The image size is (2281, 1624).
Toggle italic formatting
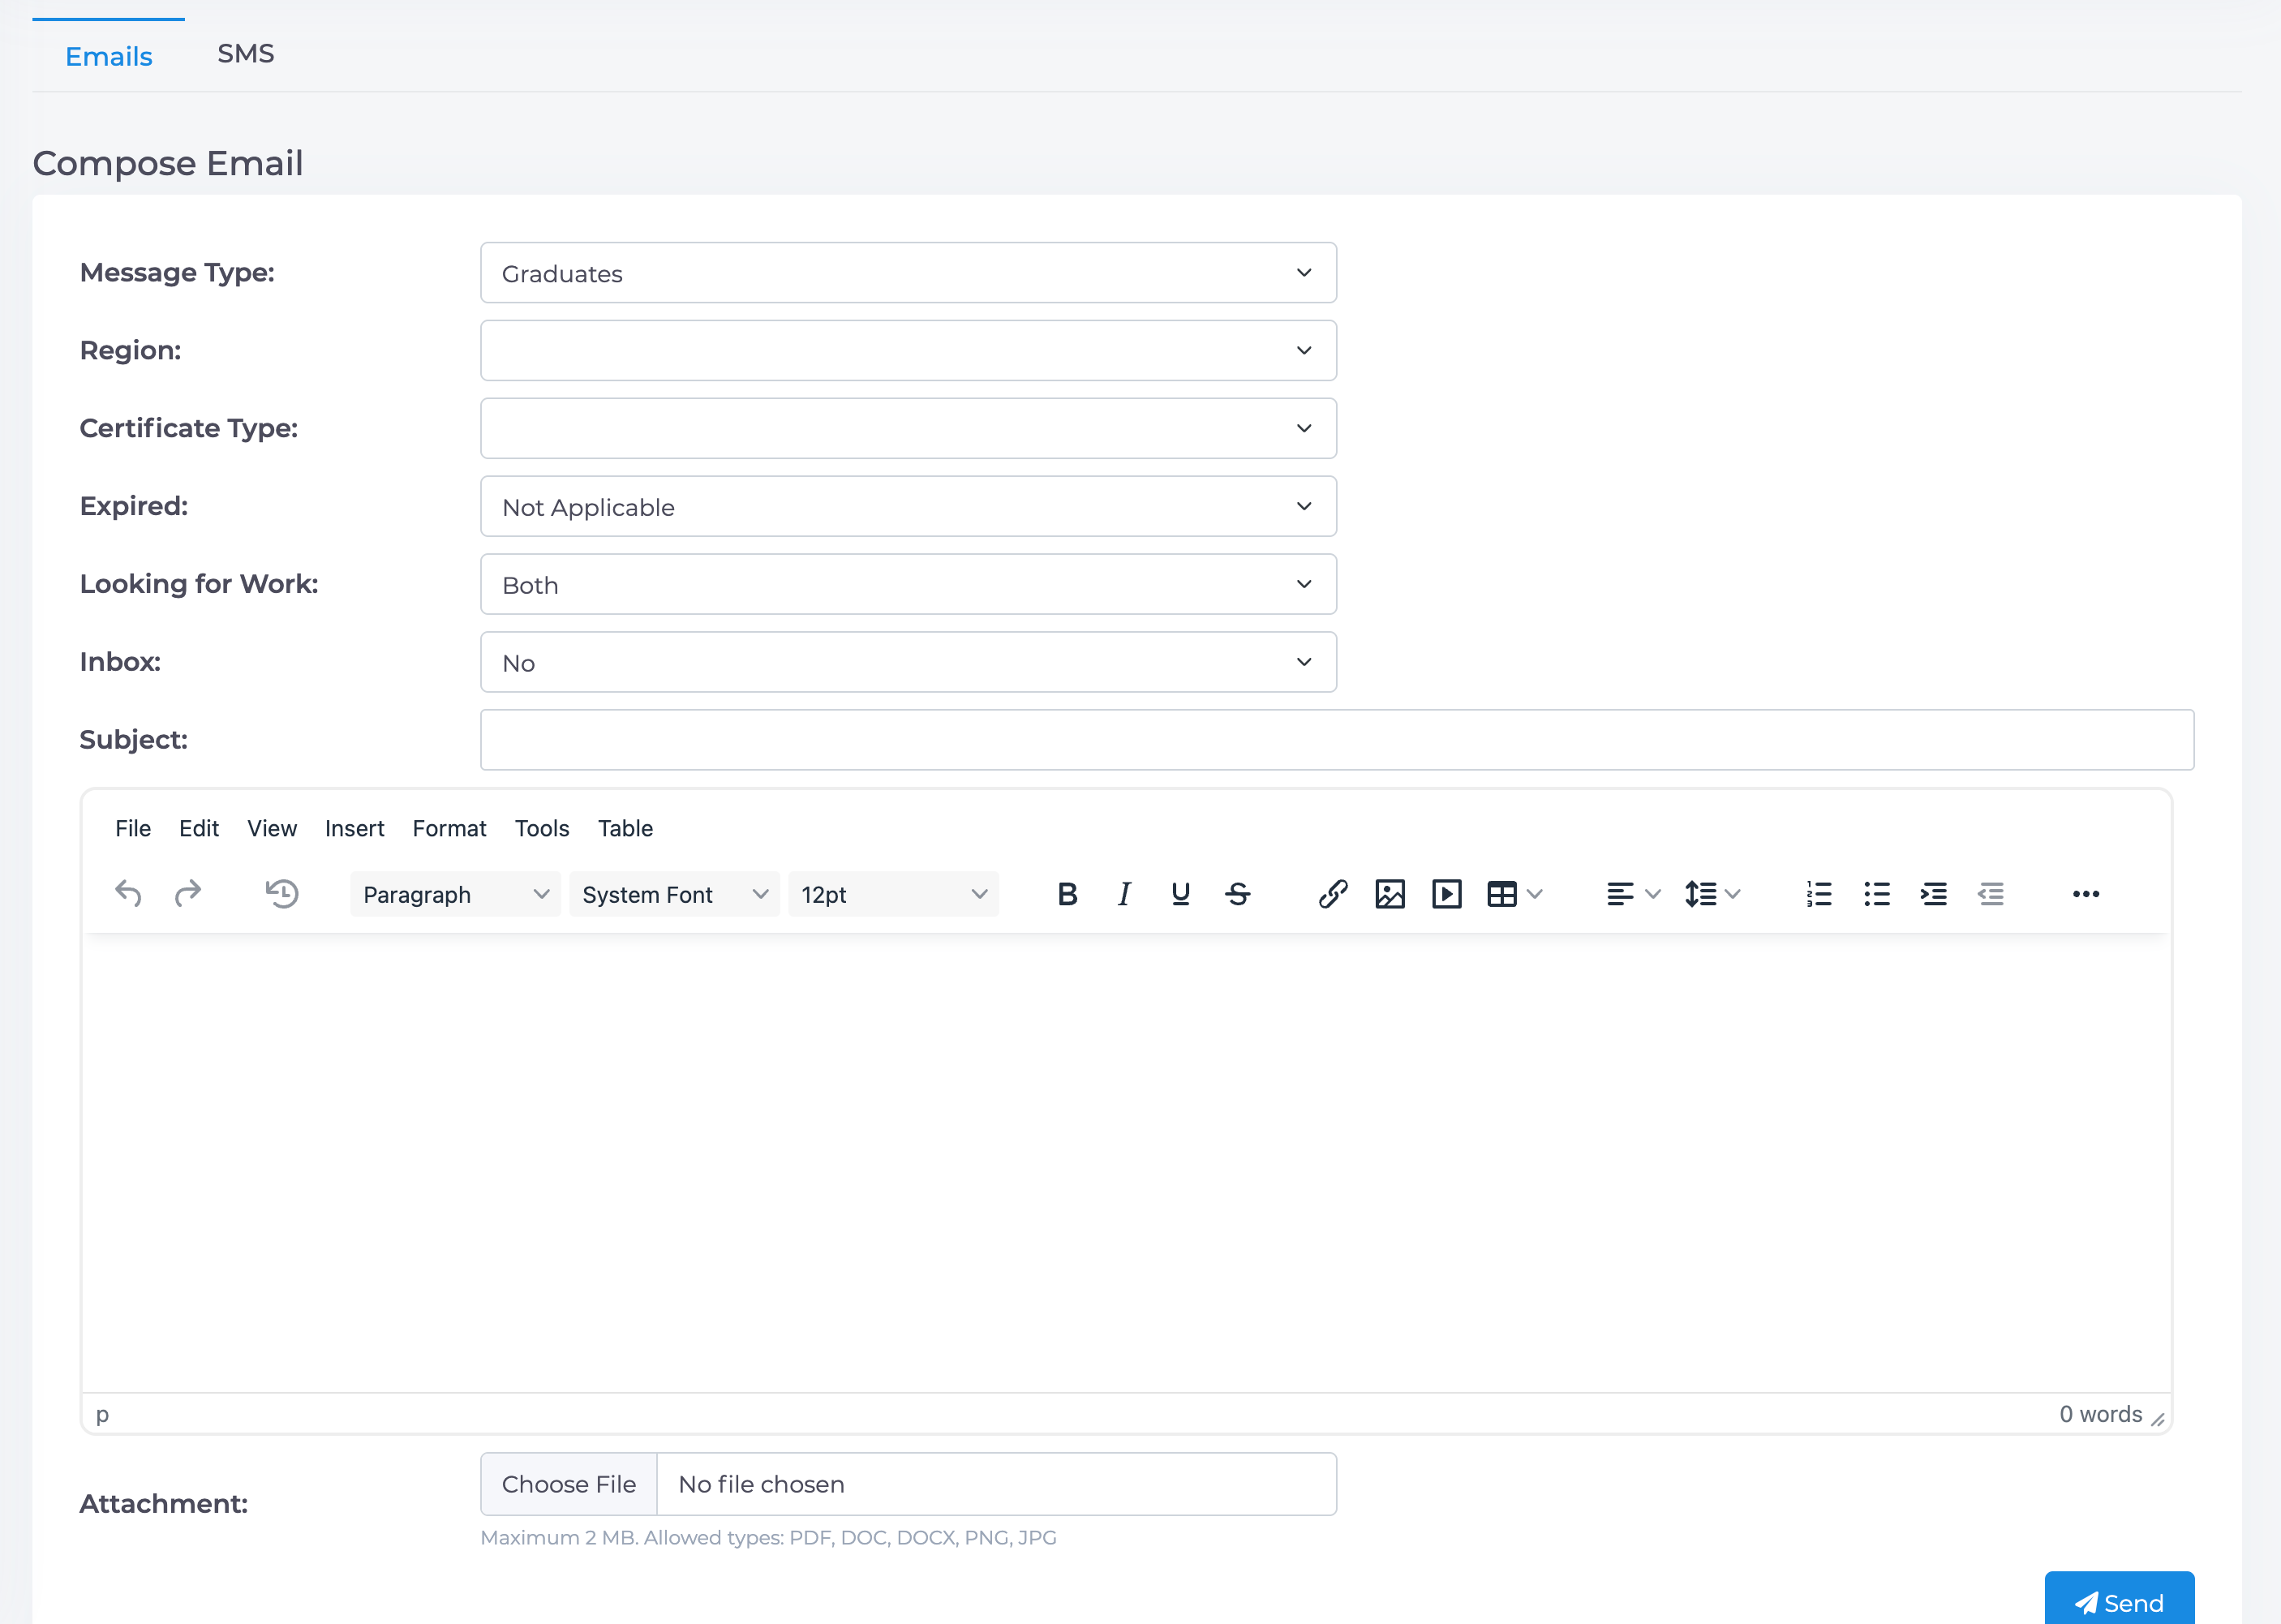click(x=1124, y=893)
